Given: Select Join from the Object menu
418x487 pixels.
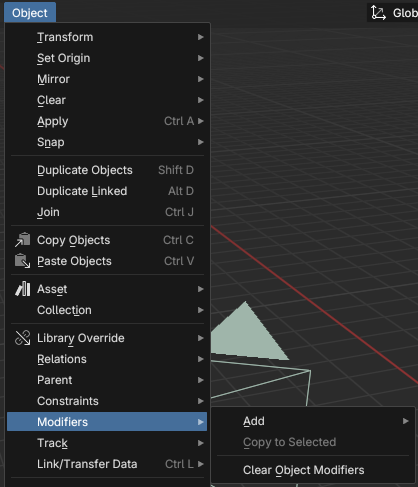Looking at the screenshot, I should click(x=107, y=212).
